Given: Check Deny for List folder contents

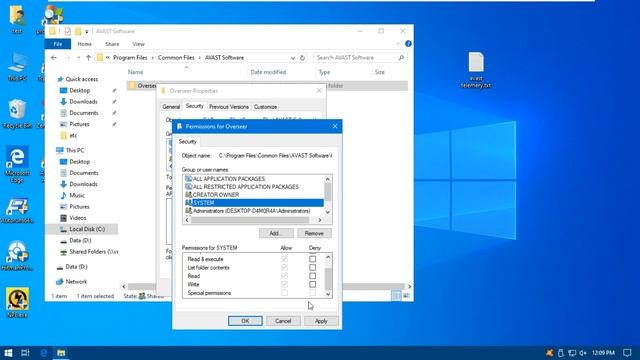Looking at the screenshot, I should (312, 267).
